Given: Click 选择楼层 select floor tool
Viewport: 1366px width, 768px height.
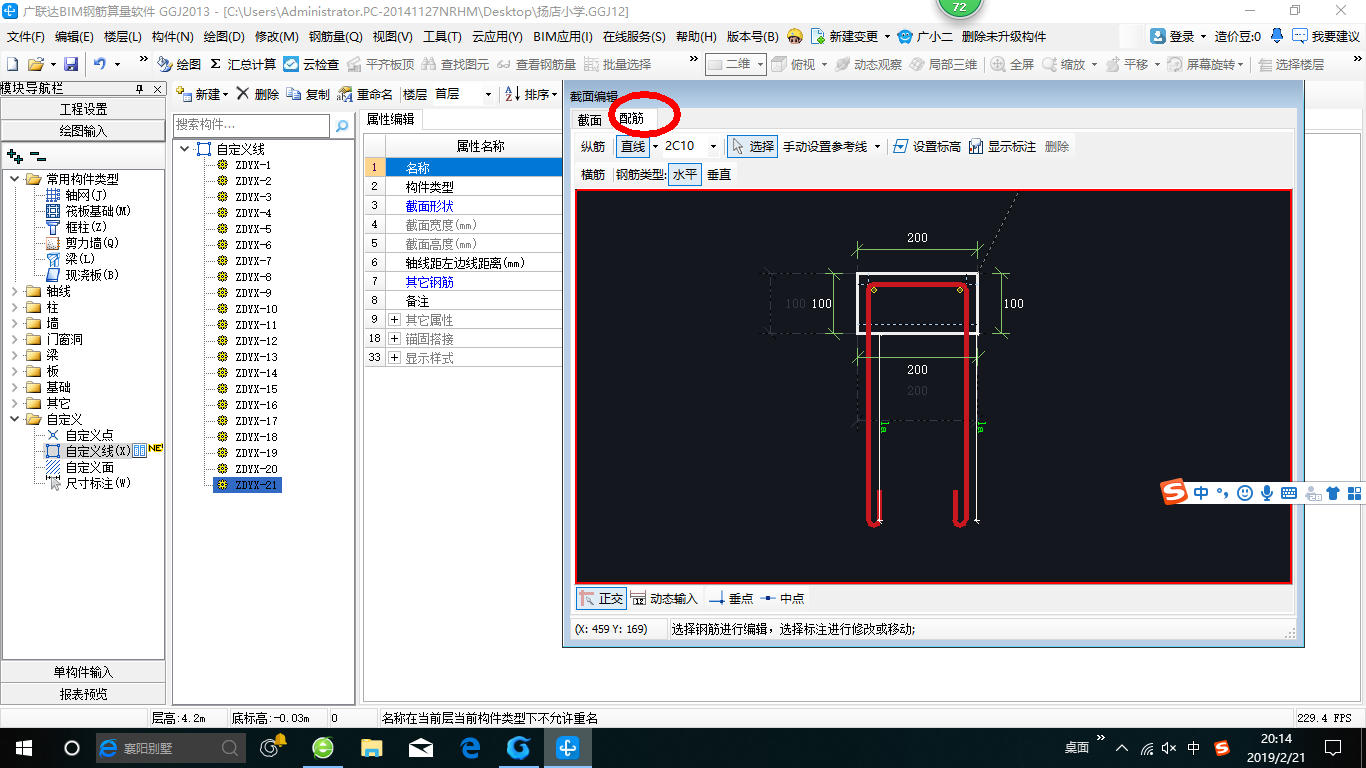Looking at the screenshot, I should (1291, 64).
